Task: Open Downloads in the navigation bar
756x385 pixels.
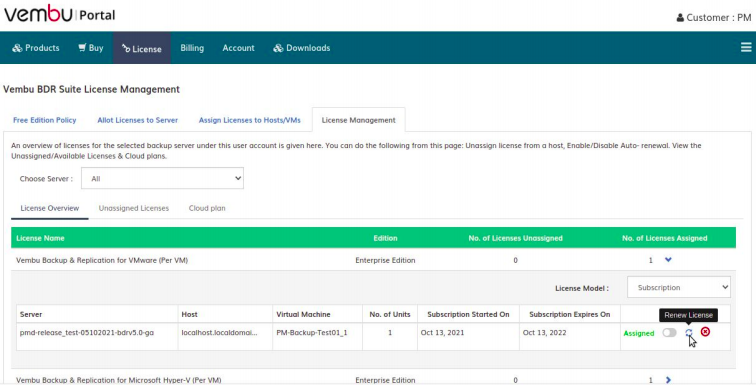Action: [302, 48]
